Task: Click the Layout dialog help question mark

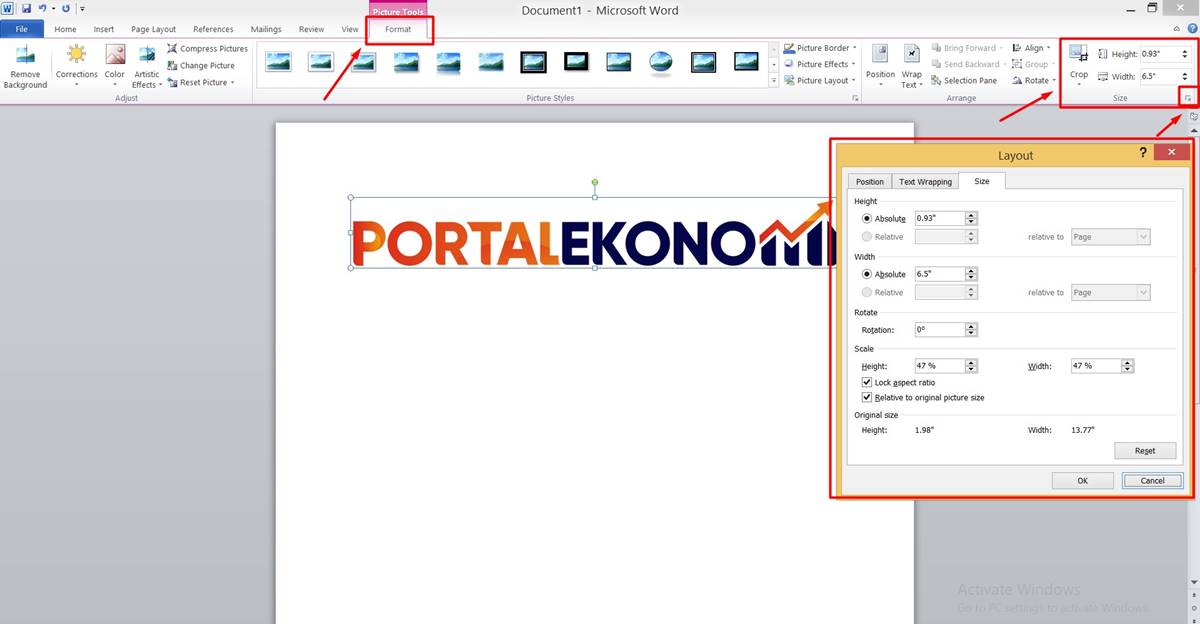Action: click(1143, 152)
